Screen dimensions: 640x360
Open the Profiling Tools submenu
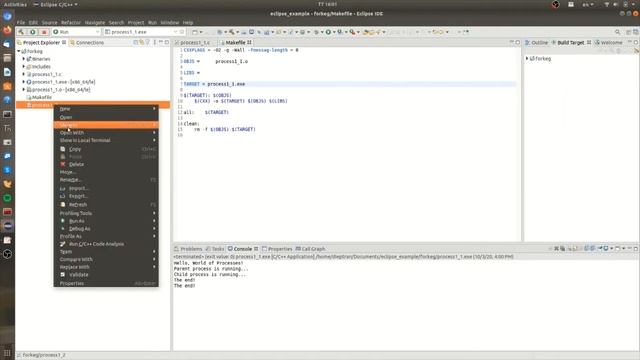coord(106,213)
